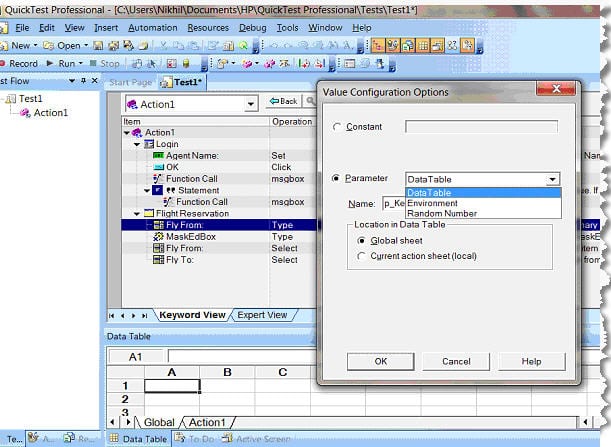This screenshot has height=447, width=611.
Task: Click the letter A find toolbar icon
Action: (x=347, y=46)
